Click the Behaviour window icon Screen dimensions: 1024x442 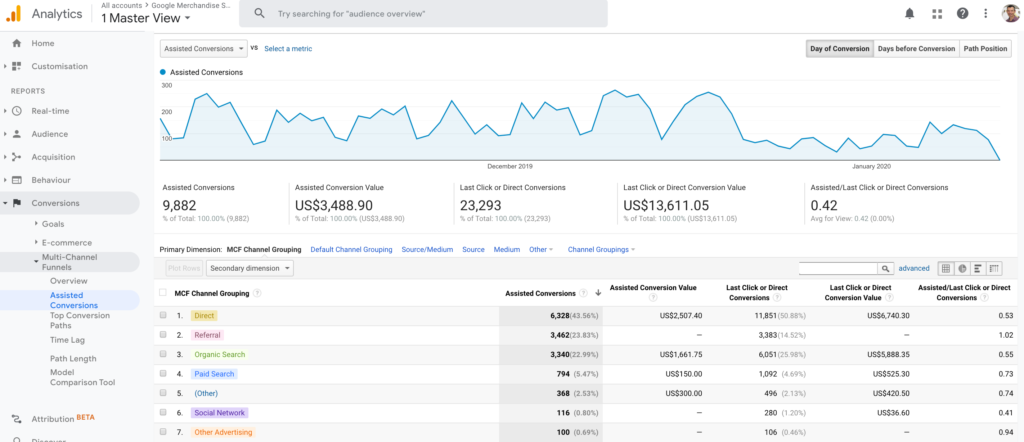pos(17,180)
